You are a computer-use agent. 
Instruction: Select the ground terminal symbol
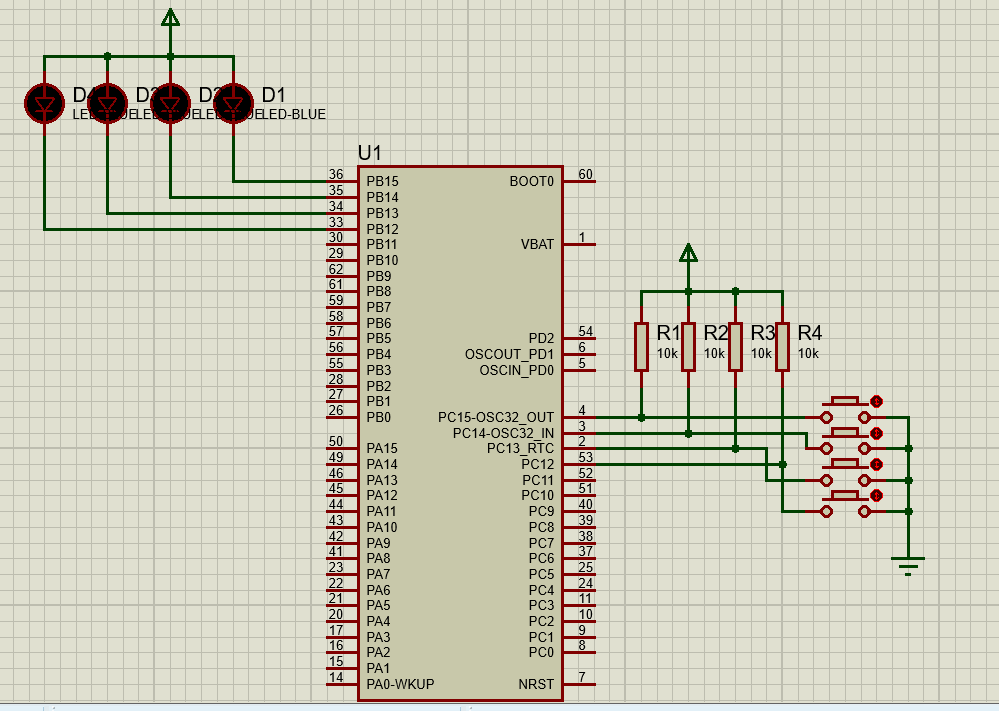tap(908, 565)
